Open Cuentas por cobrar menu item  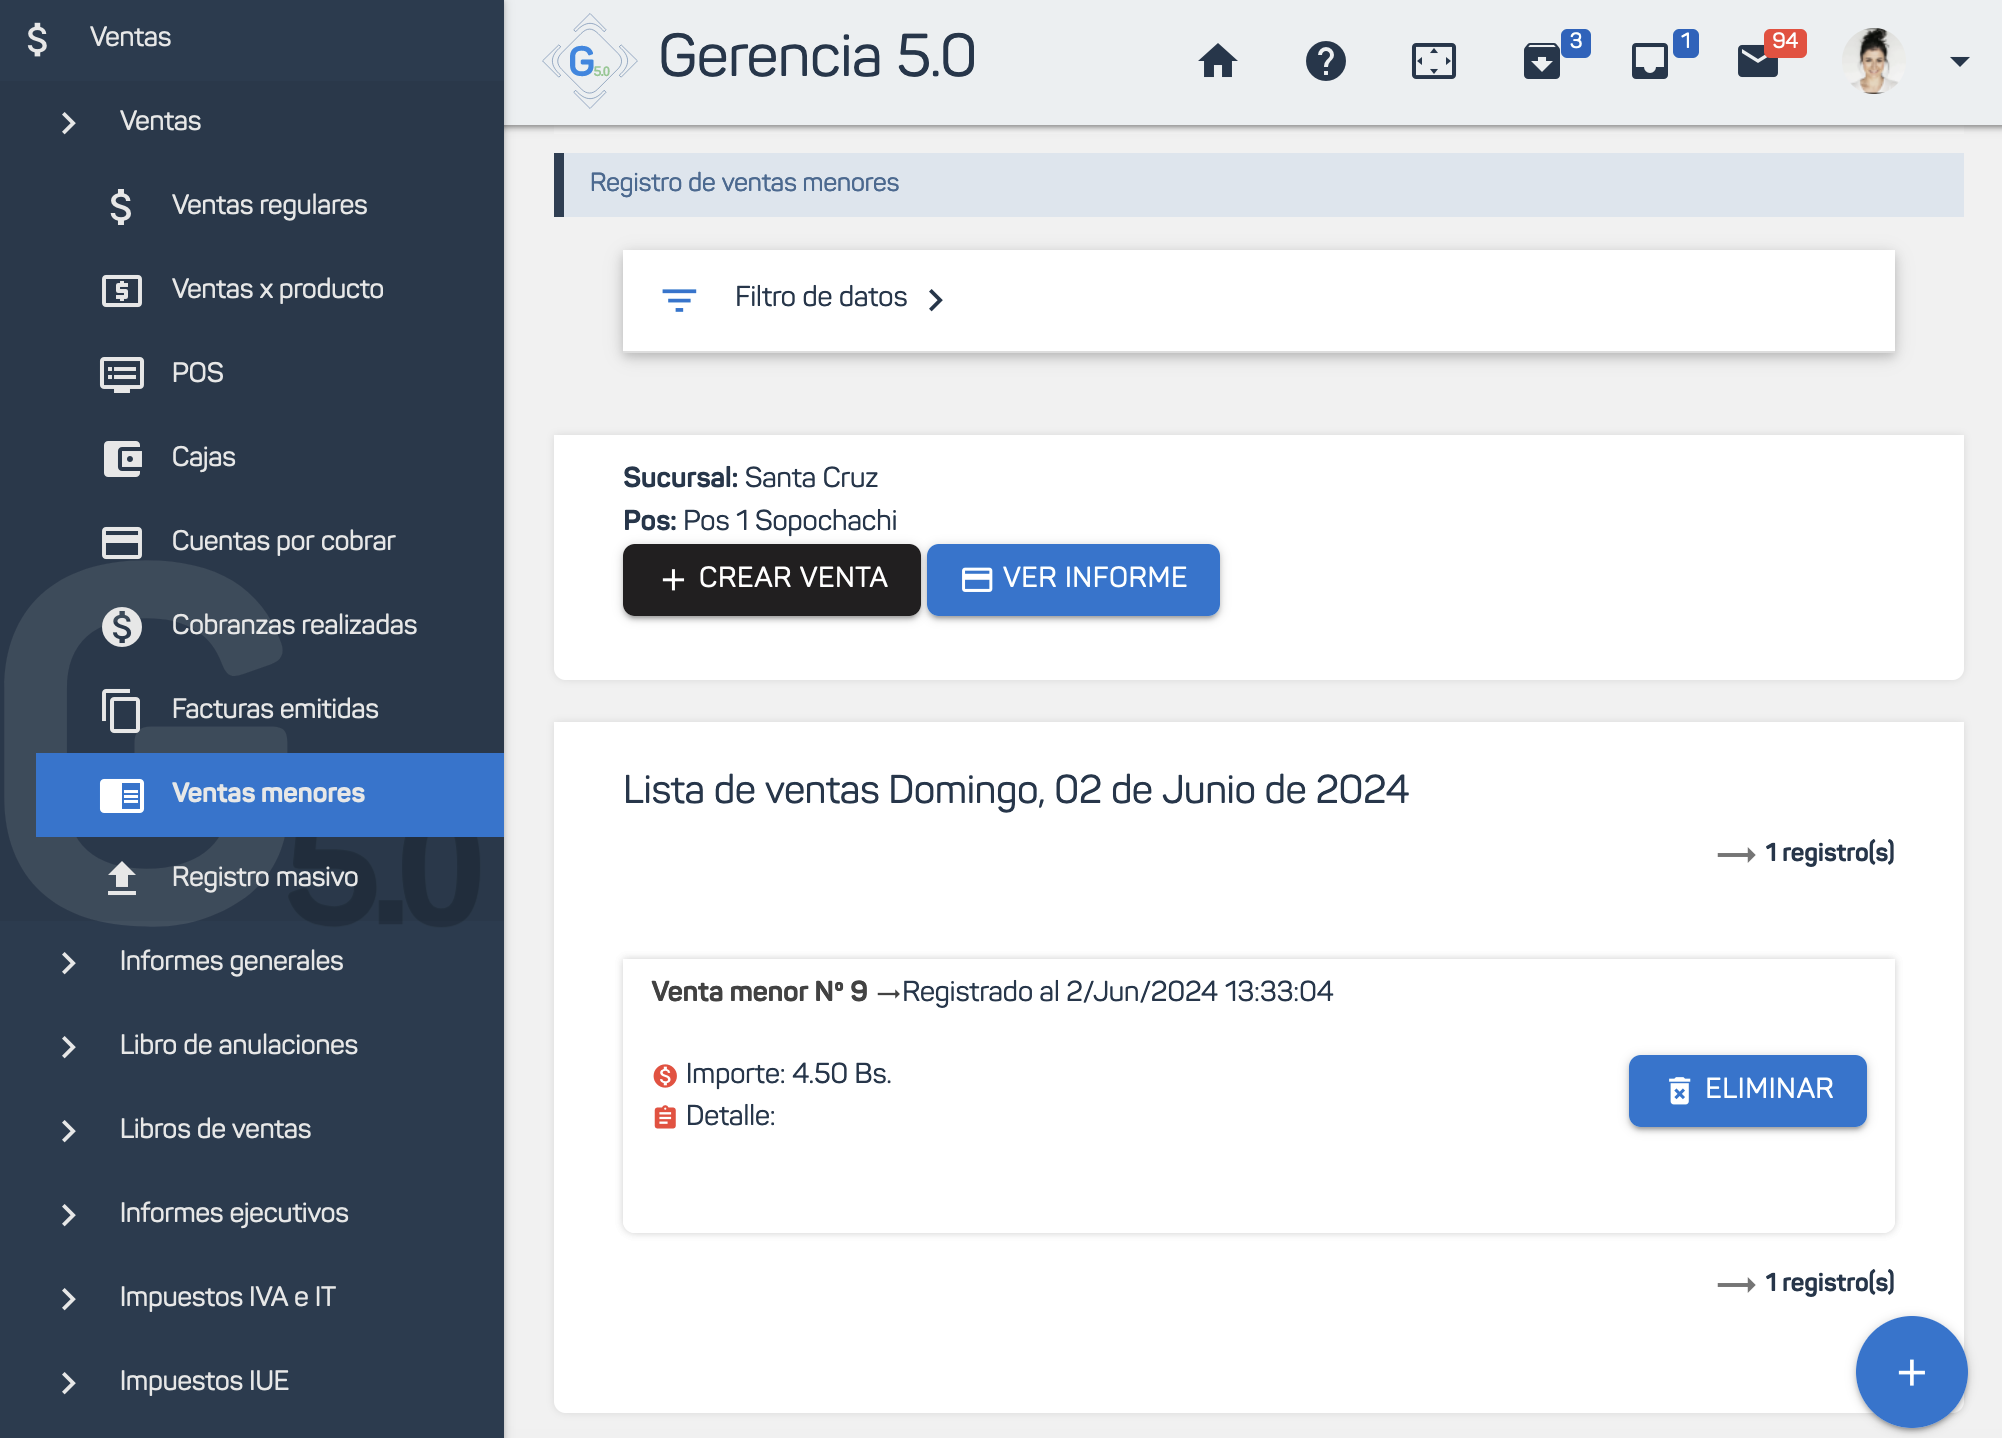[283, 541]
